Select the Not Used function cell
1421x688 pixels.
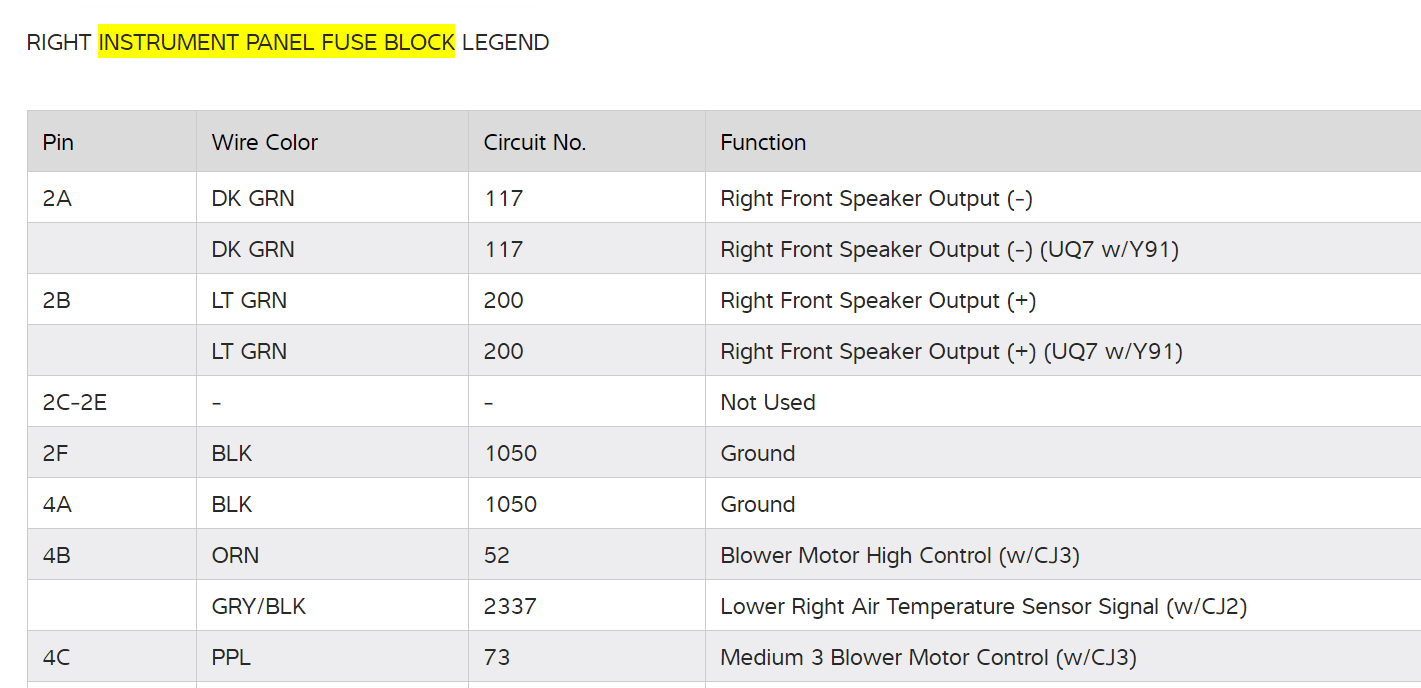click(768, 402)
